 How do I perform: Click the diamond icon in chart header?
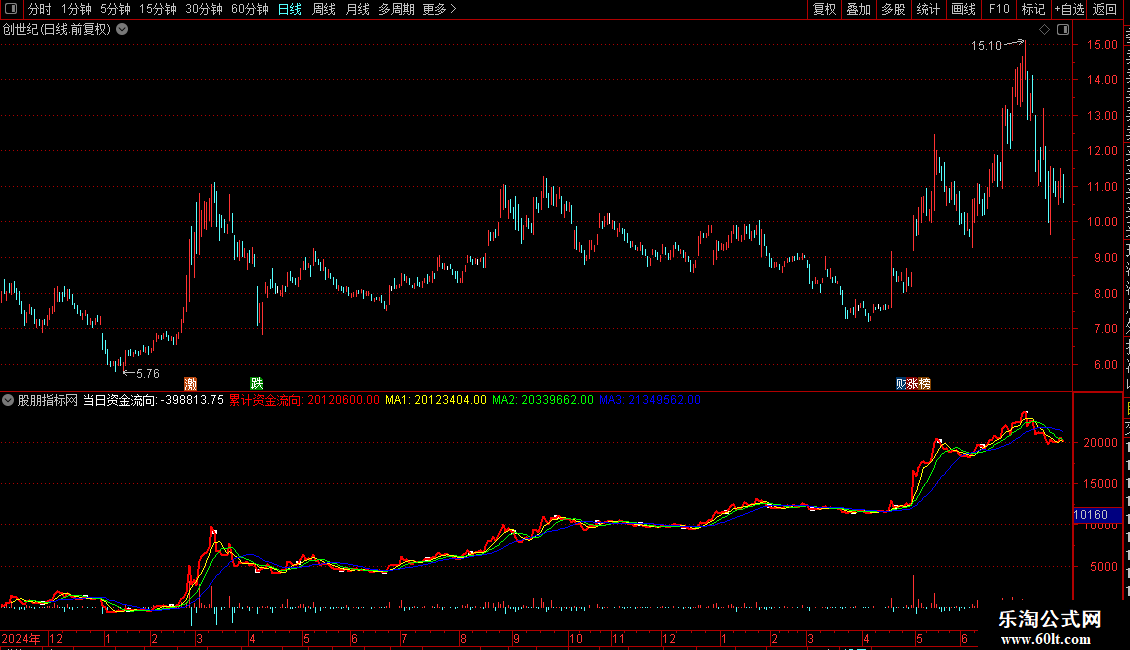1044,30
